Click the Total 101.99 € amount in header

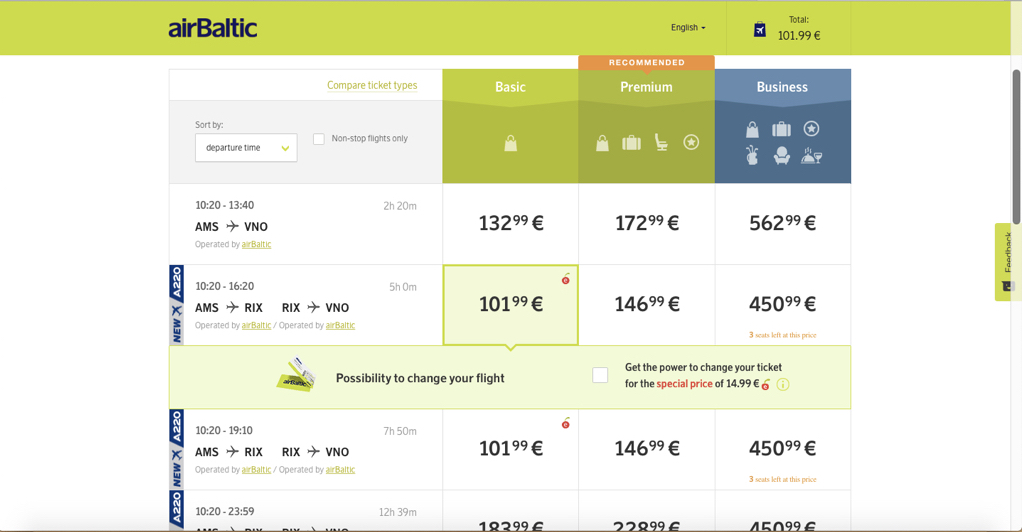(798, 36)
